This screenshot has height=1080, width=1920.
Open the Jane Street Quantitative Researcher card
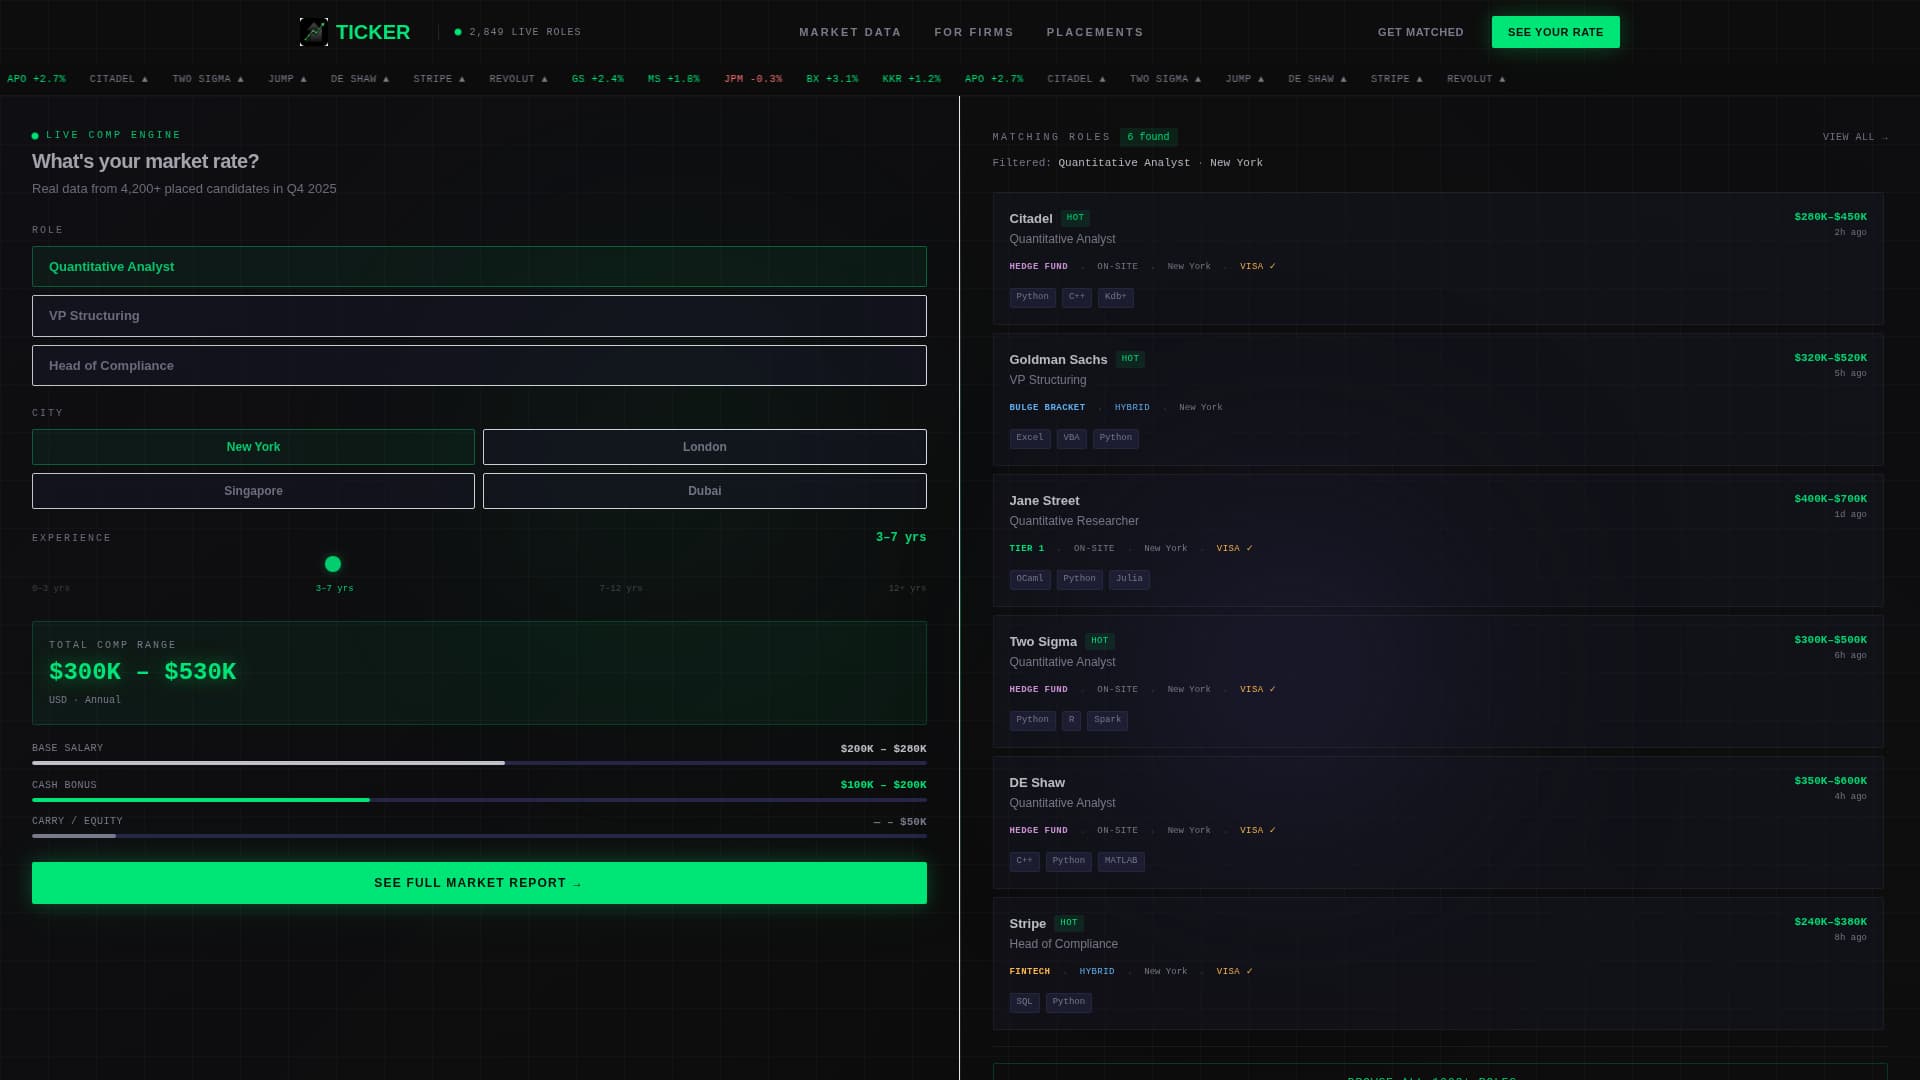(x=1438, y=540)
